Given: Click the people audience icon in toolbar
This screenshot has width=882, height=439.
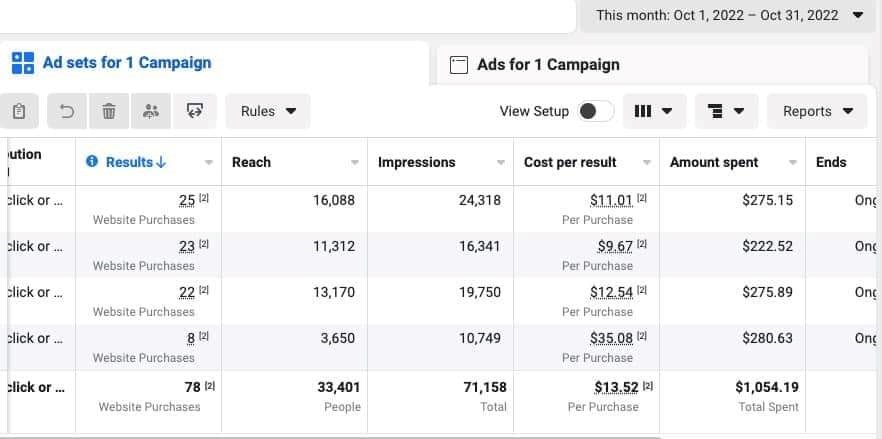Looking at the screenshot, I should point(151,112).
